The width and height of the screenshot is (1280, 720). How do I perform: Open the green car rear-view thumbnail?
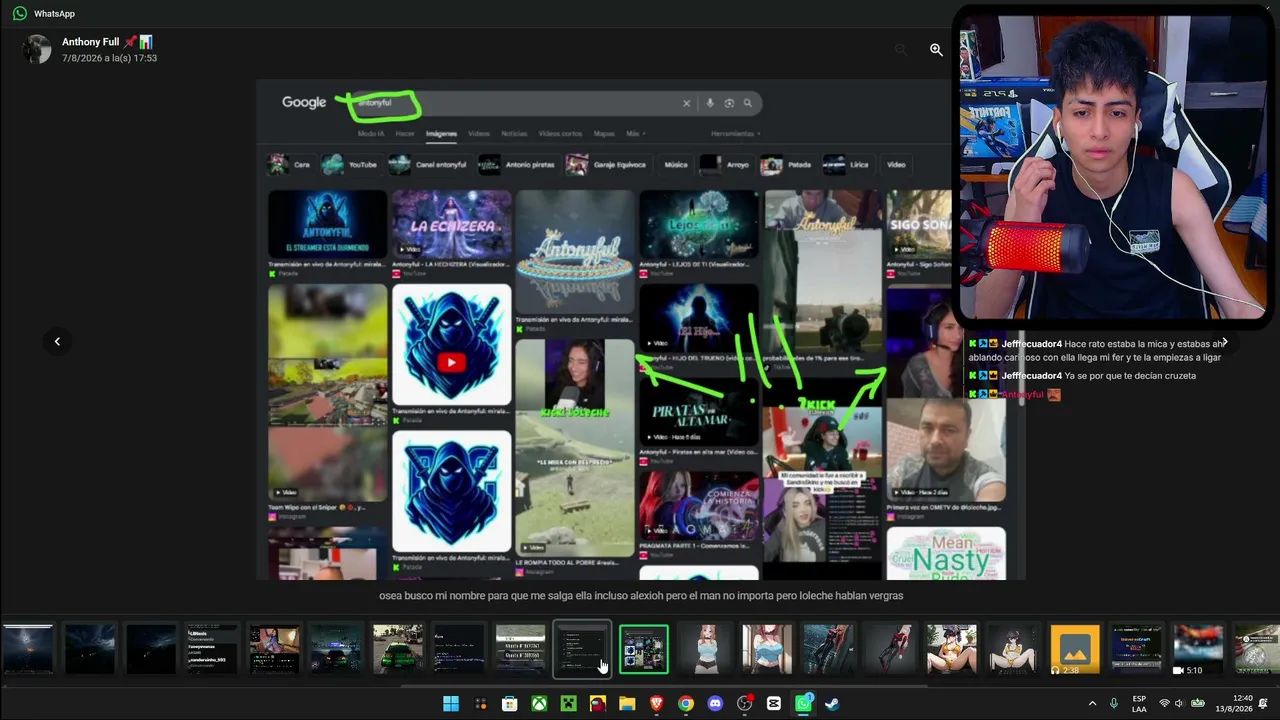pos(397,649)
